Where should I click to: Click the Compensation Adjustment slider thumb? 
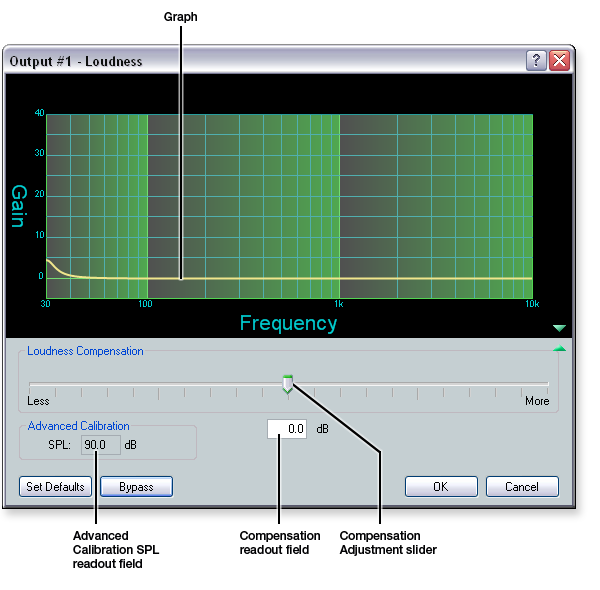tap(288, 384)
